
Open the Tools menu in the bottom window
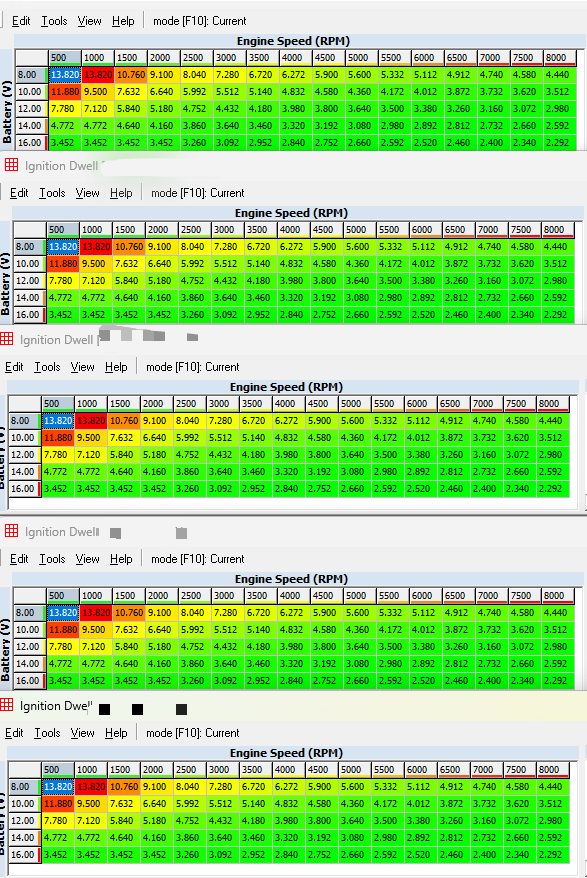click(47, 733)
